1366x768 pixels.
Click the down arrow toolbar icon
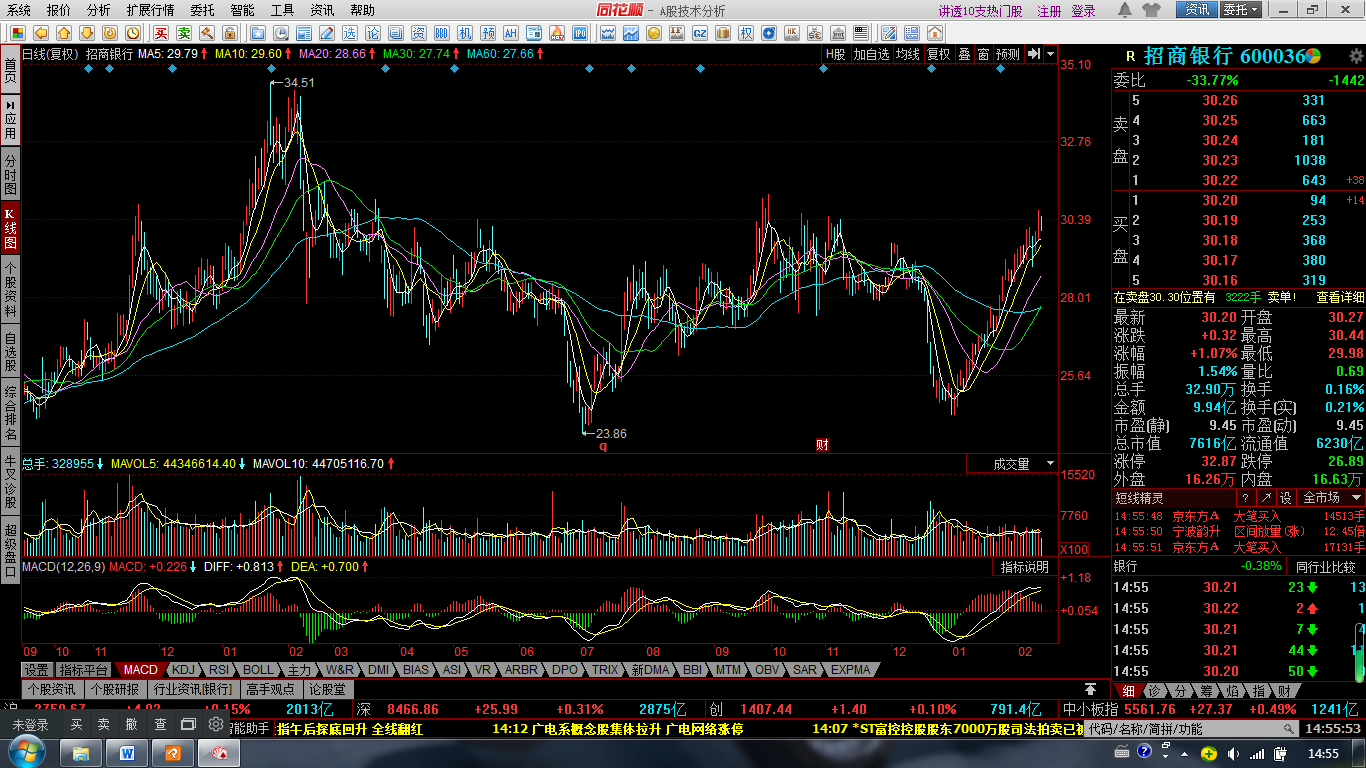(x=87, y=33)
